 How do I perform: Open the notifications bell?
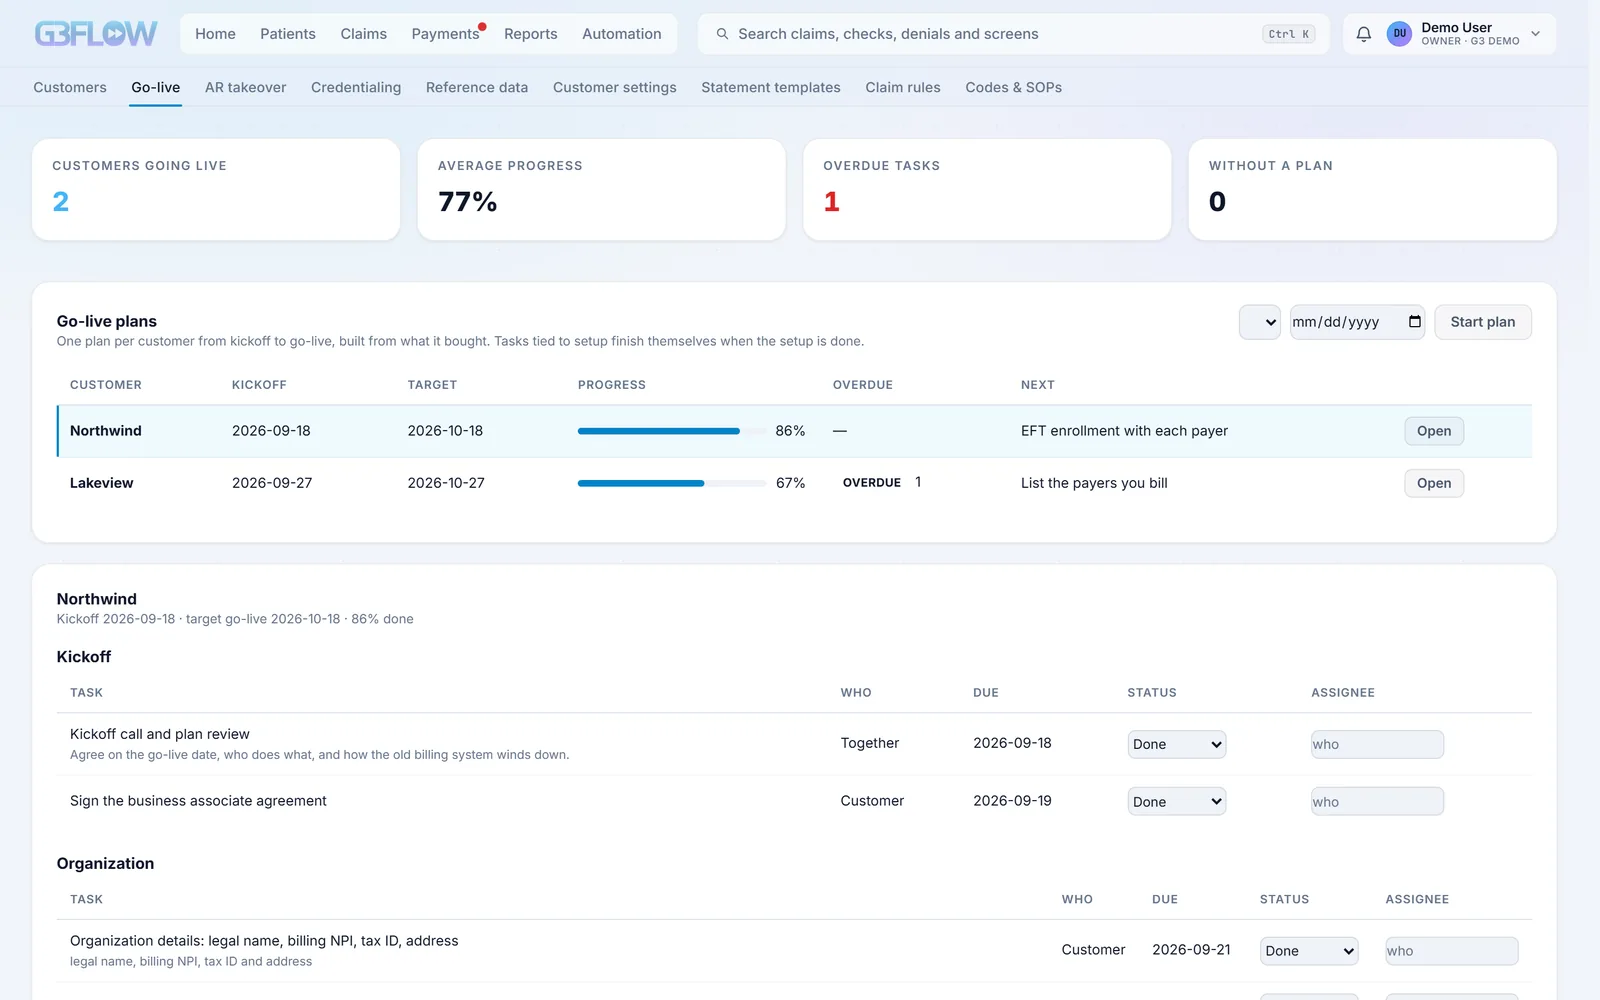(1363, 34)
